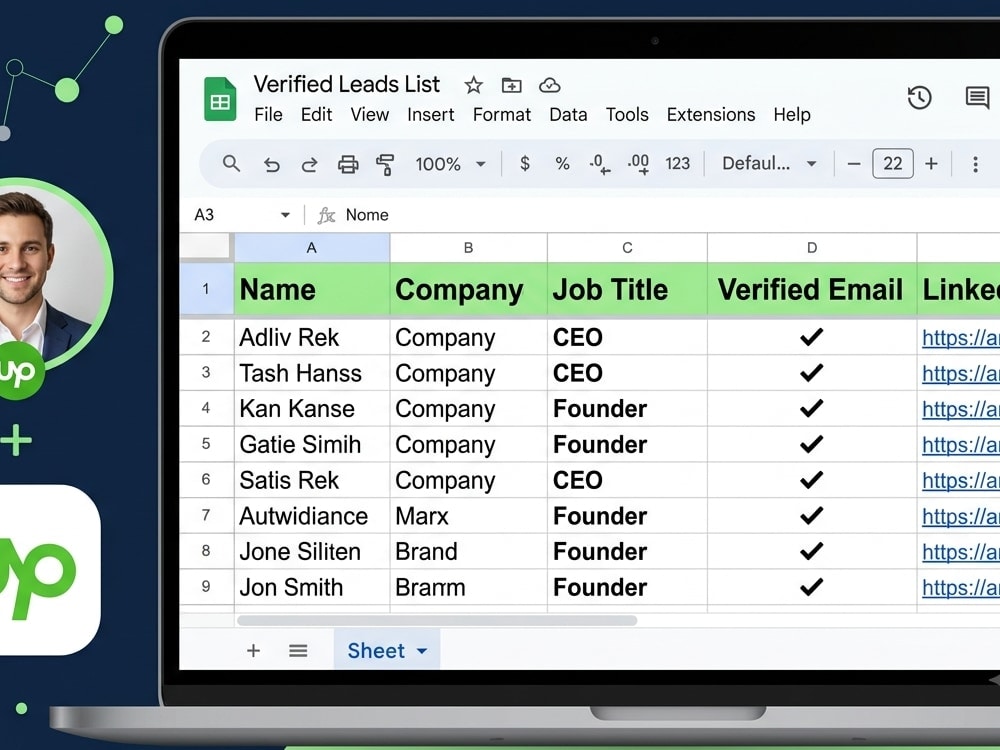Format as percent
1000x750 pixels.
pyautogui.click(x=562, y=164)
